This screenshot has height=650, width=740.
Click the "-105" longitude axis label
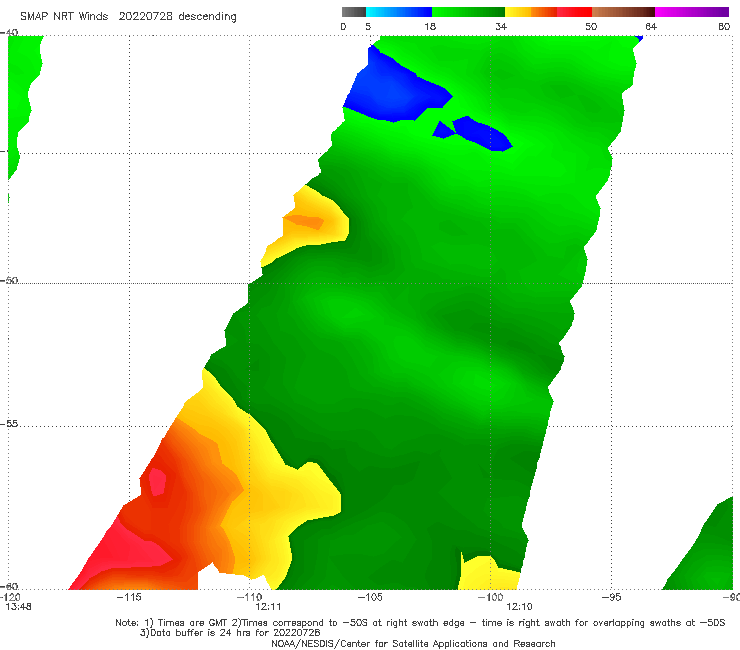pos(370,597)
